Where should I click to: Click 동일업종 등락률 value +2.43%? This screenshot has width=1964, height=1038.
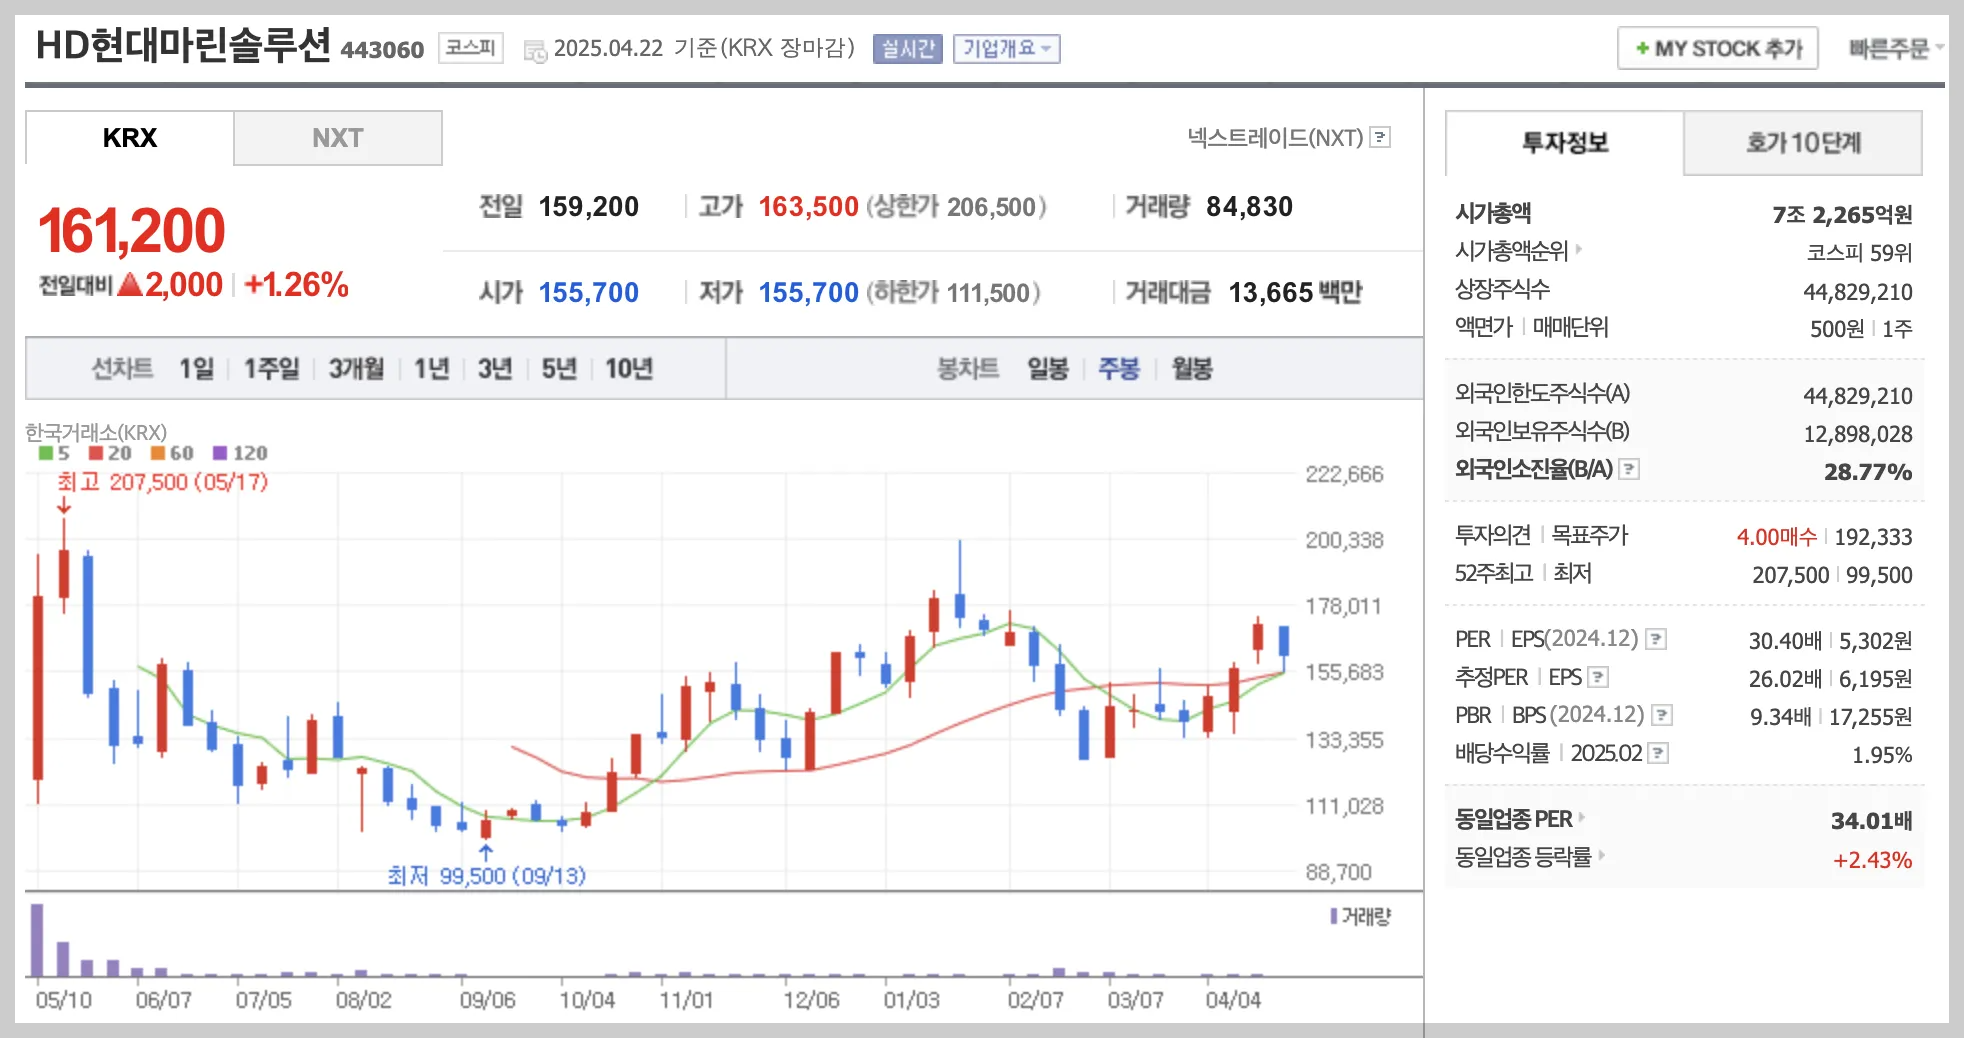point(1872,860)
